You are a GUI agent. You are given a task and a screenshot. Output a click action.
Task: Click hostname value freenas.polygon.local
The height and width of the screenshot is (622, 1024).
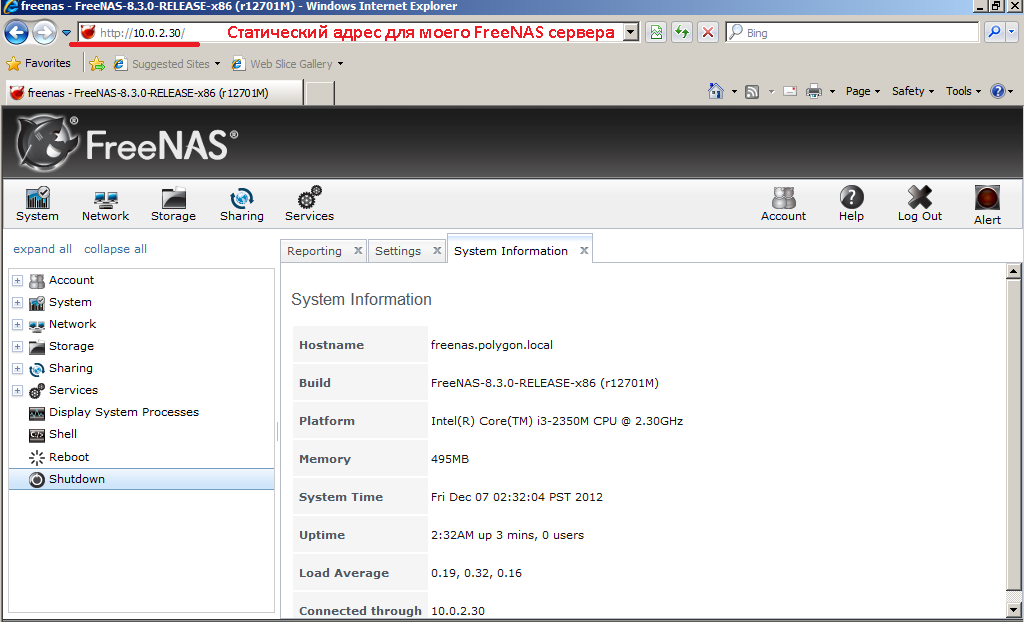[492, 345]
